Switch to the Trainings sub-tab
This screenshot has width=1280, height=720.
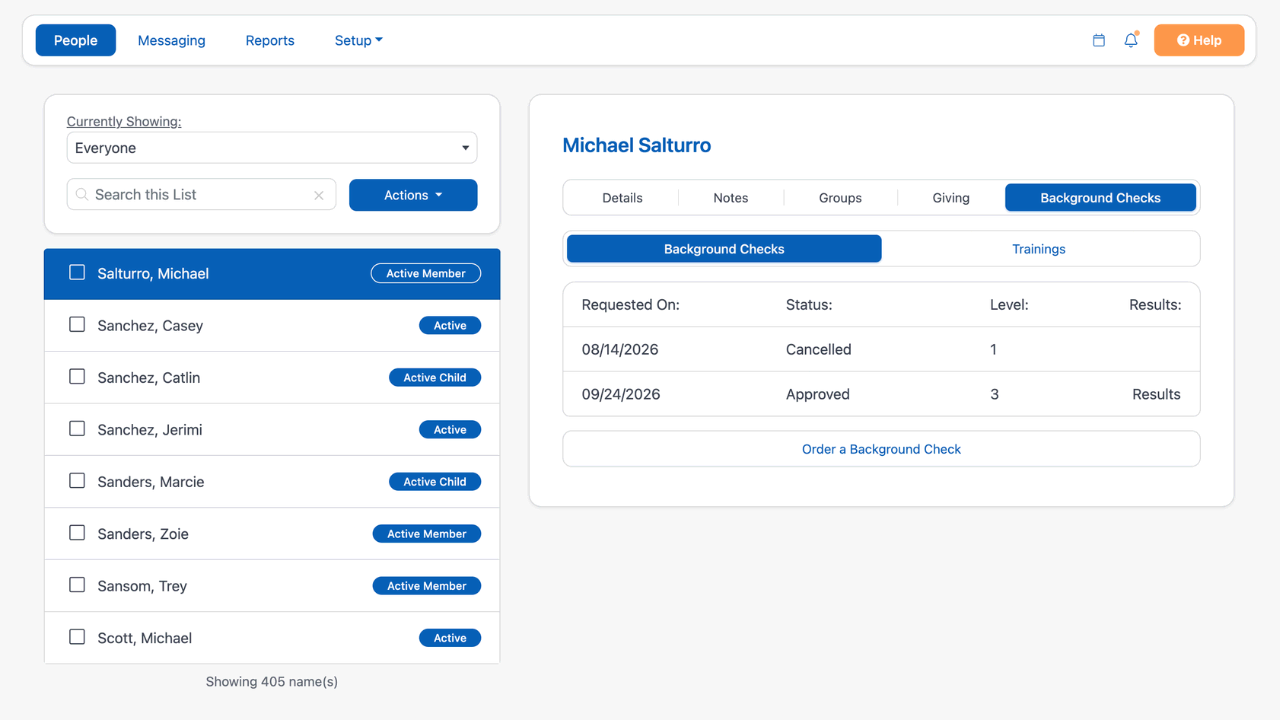(1039, 249)
